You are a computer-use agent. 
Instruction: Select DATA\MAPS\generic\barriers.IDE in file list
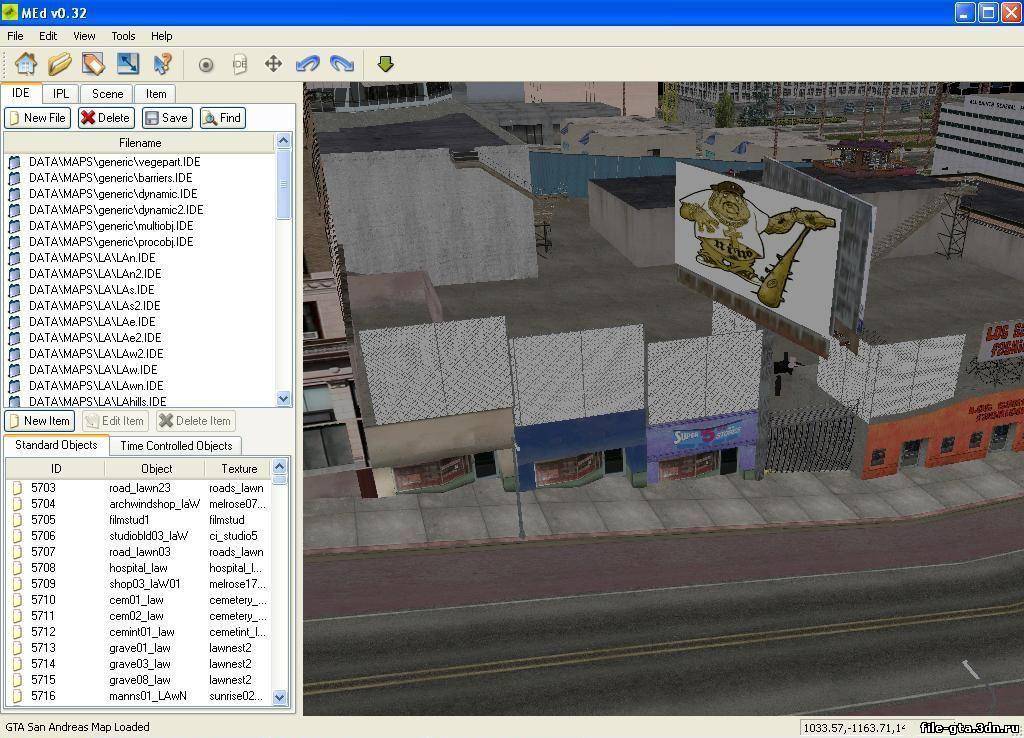[110, 178]
